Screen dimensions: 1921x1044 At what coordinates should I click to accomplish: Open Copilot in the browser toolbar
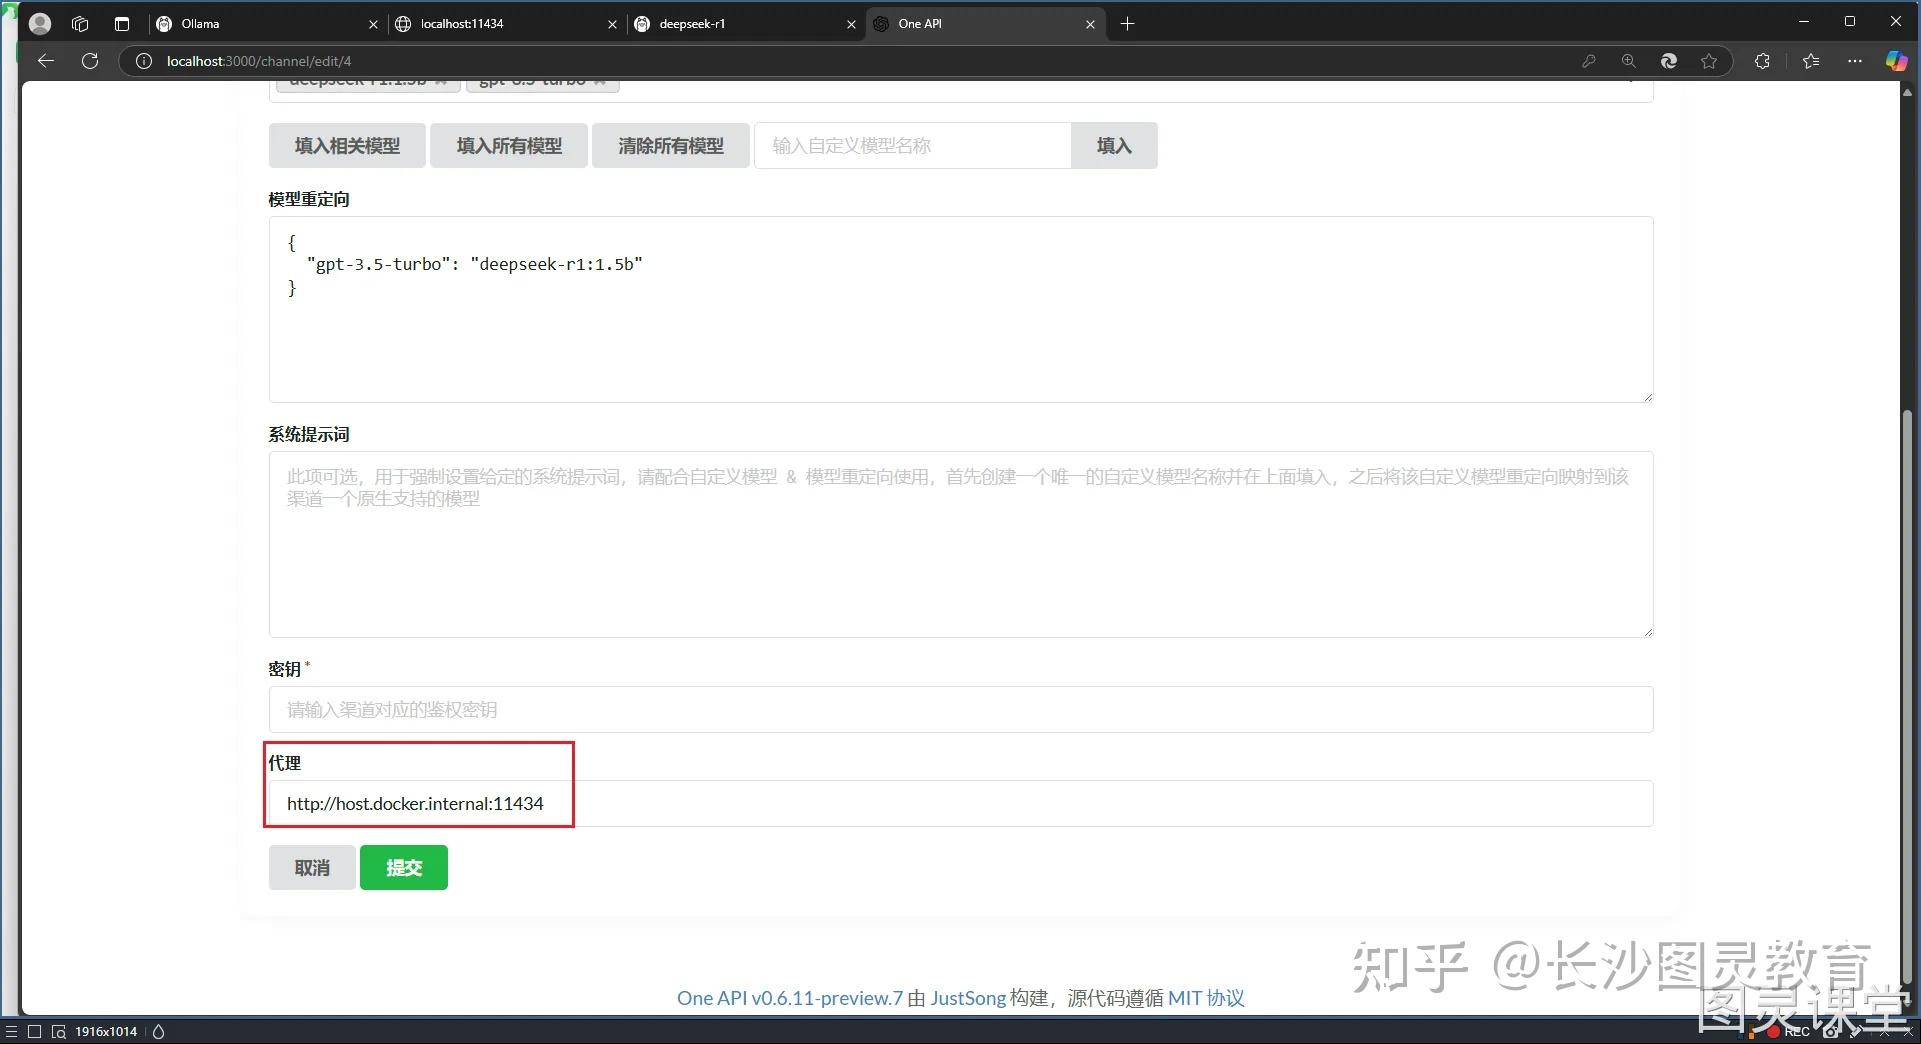(x=1896, y=61)
